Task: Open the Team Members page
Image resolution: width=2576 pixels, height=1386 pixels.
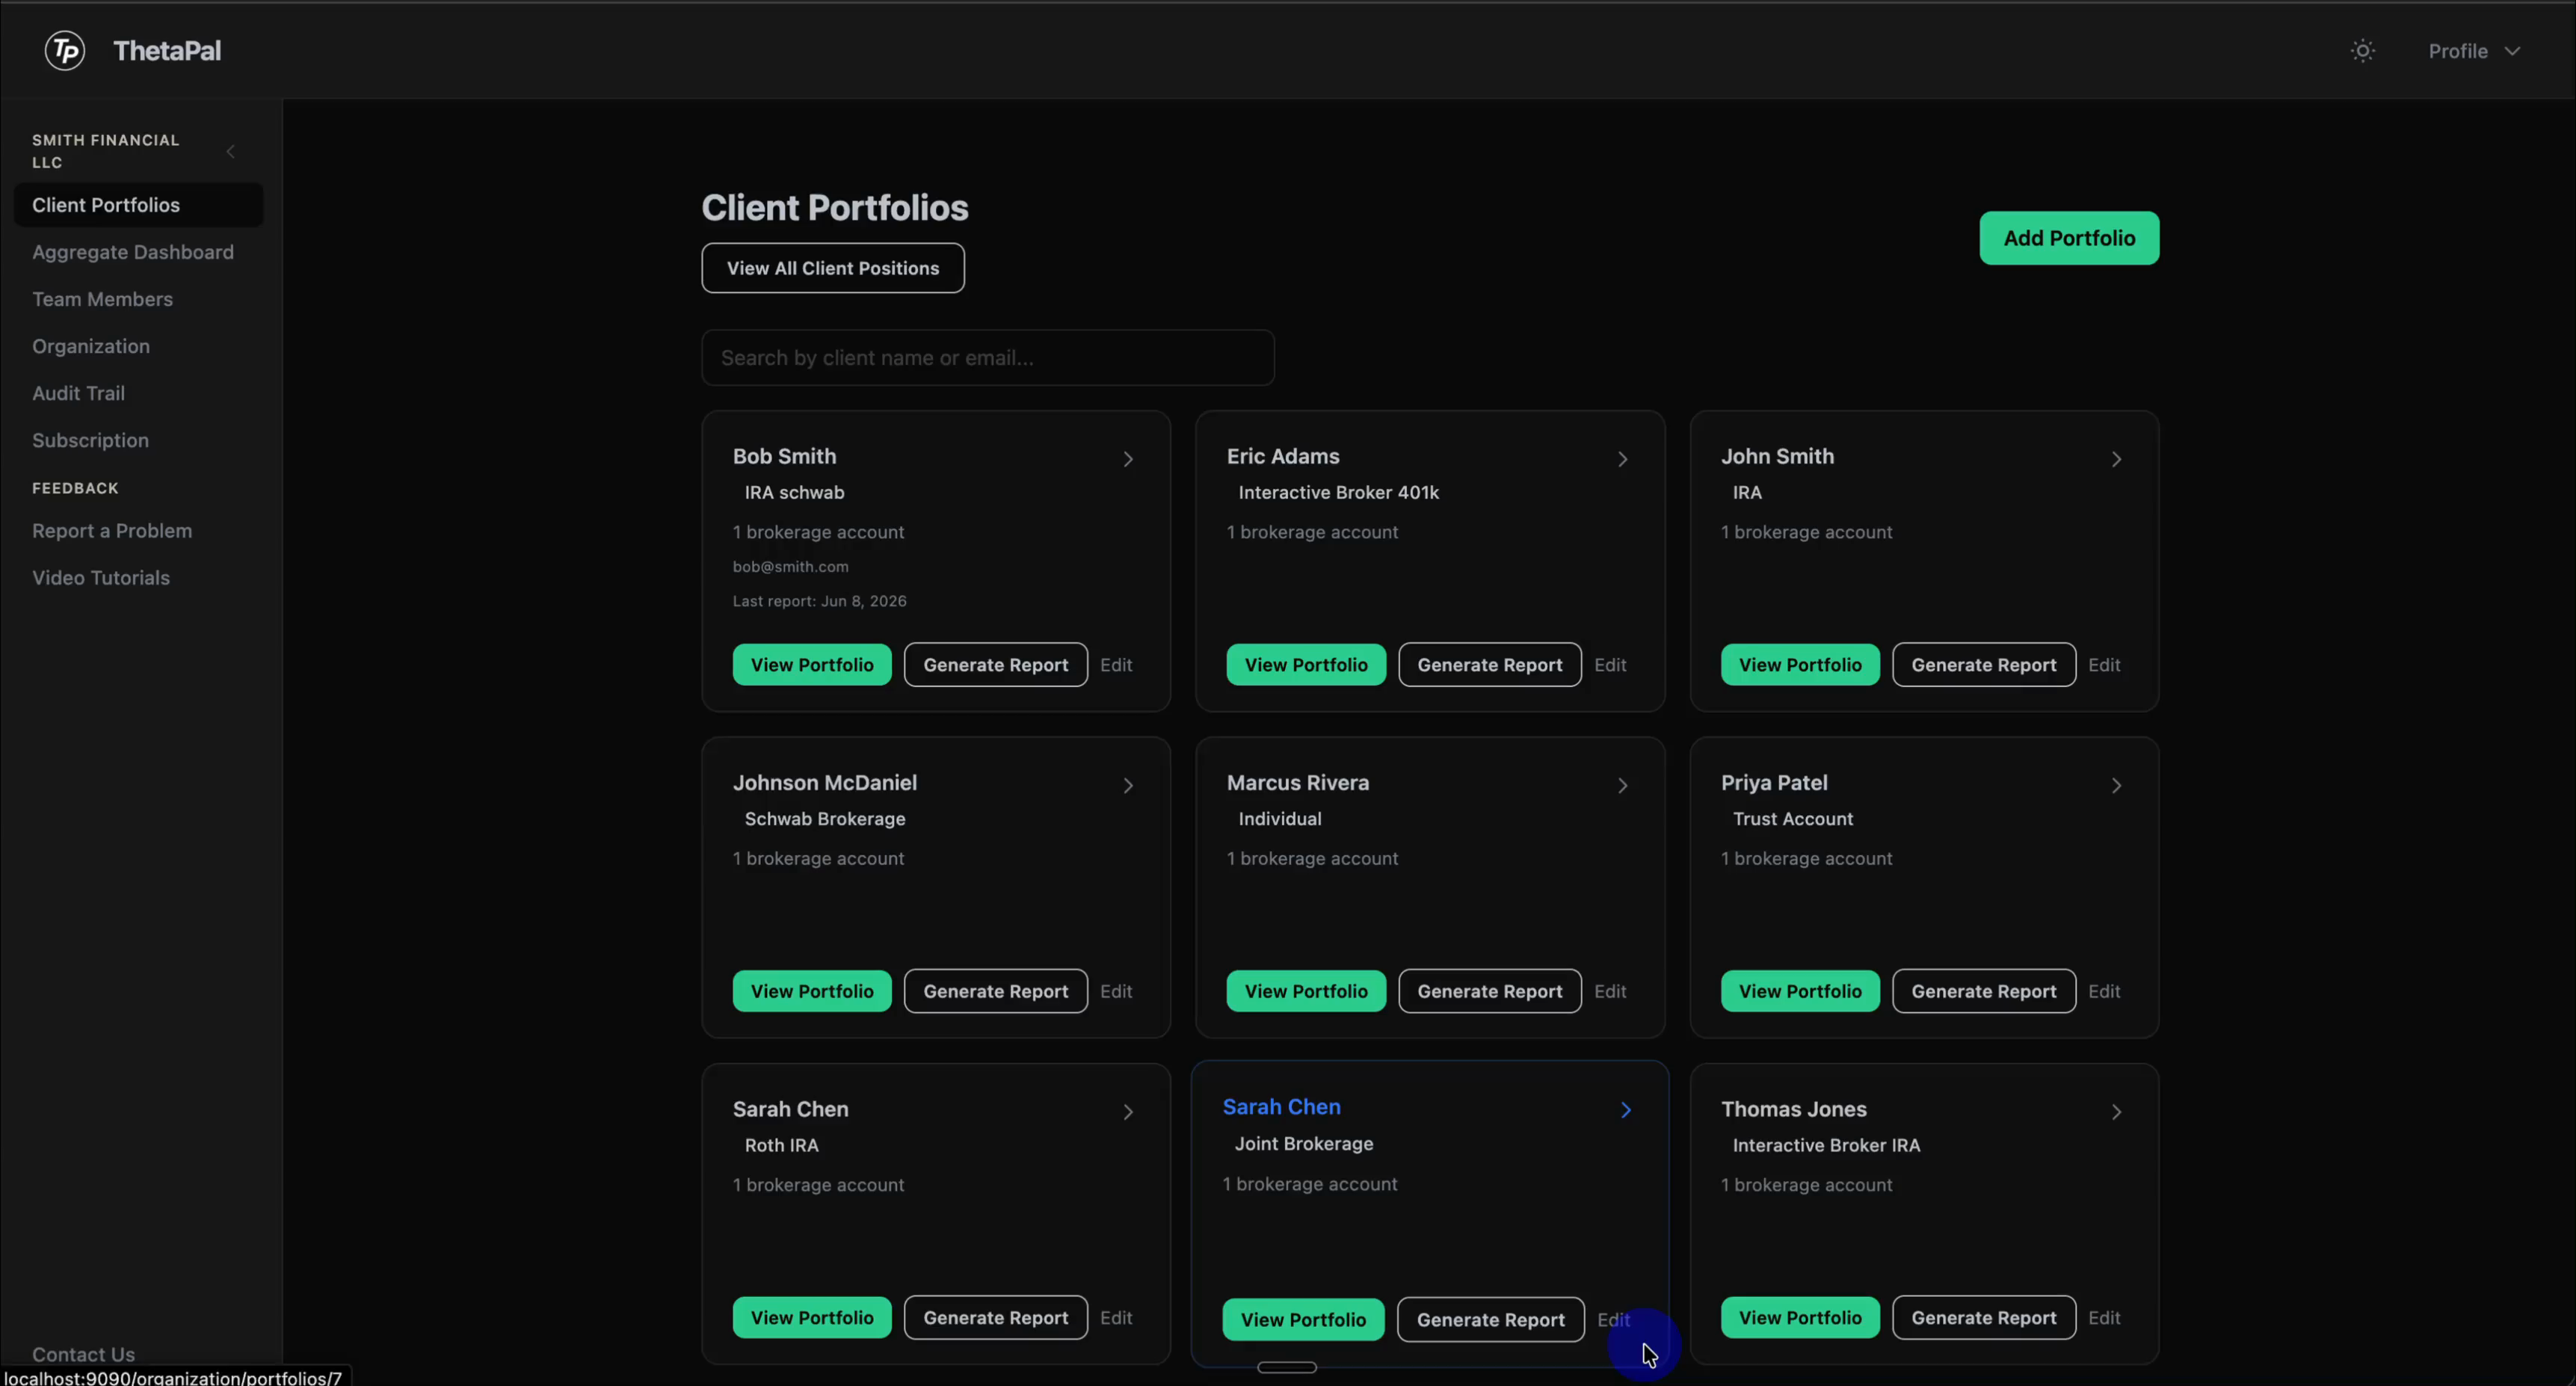Action: [x=102, y=299]
